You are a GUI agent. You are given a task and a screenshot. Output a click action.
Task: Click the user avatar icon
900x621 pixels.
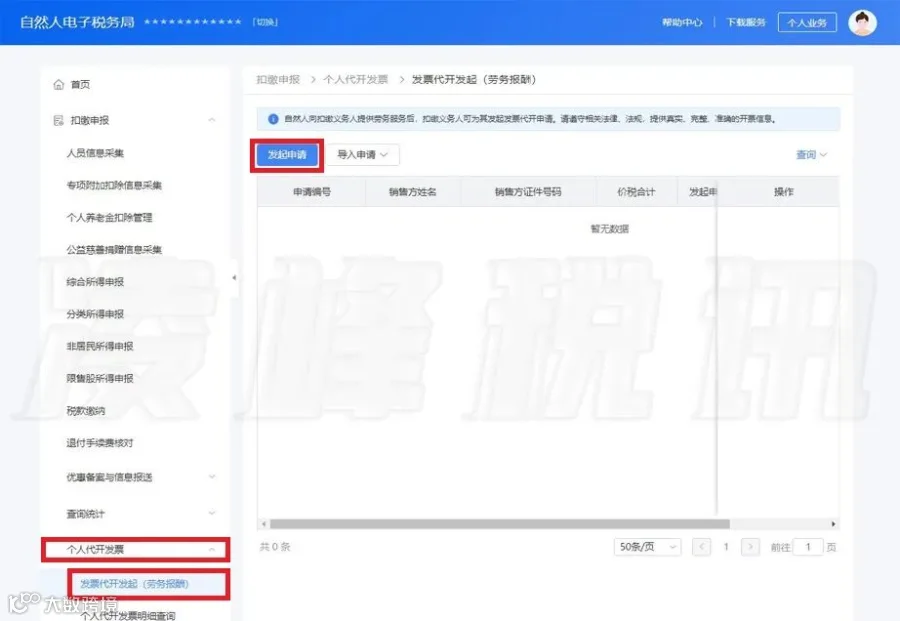click(862, 22)
